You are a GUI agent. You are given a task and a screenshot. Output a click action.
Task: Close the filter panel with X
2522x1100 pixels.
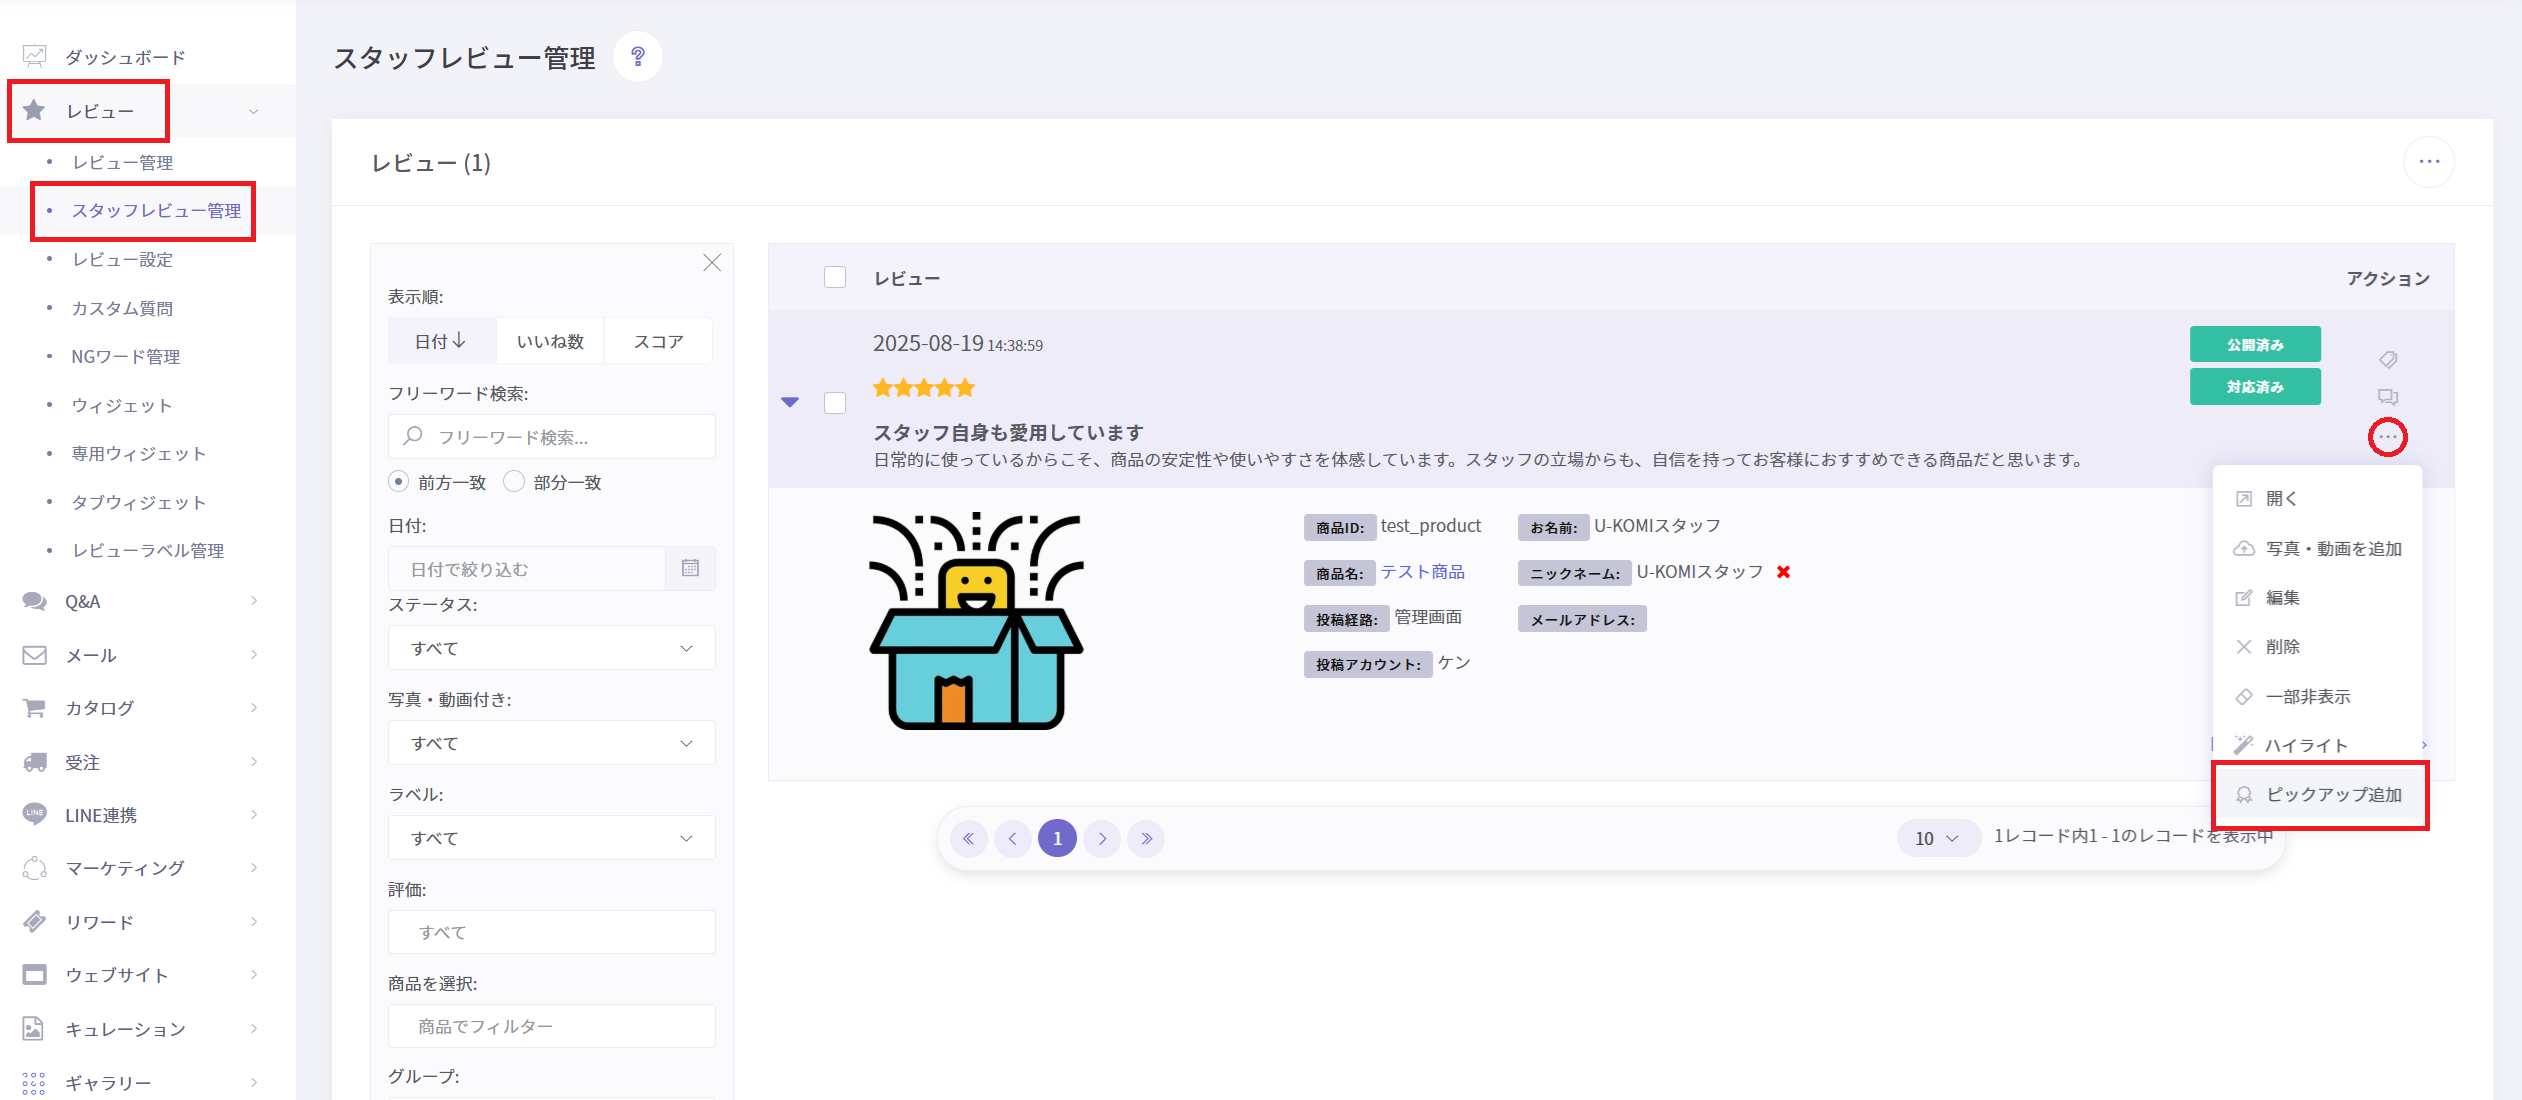[x=712, y=263]
